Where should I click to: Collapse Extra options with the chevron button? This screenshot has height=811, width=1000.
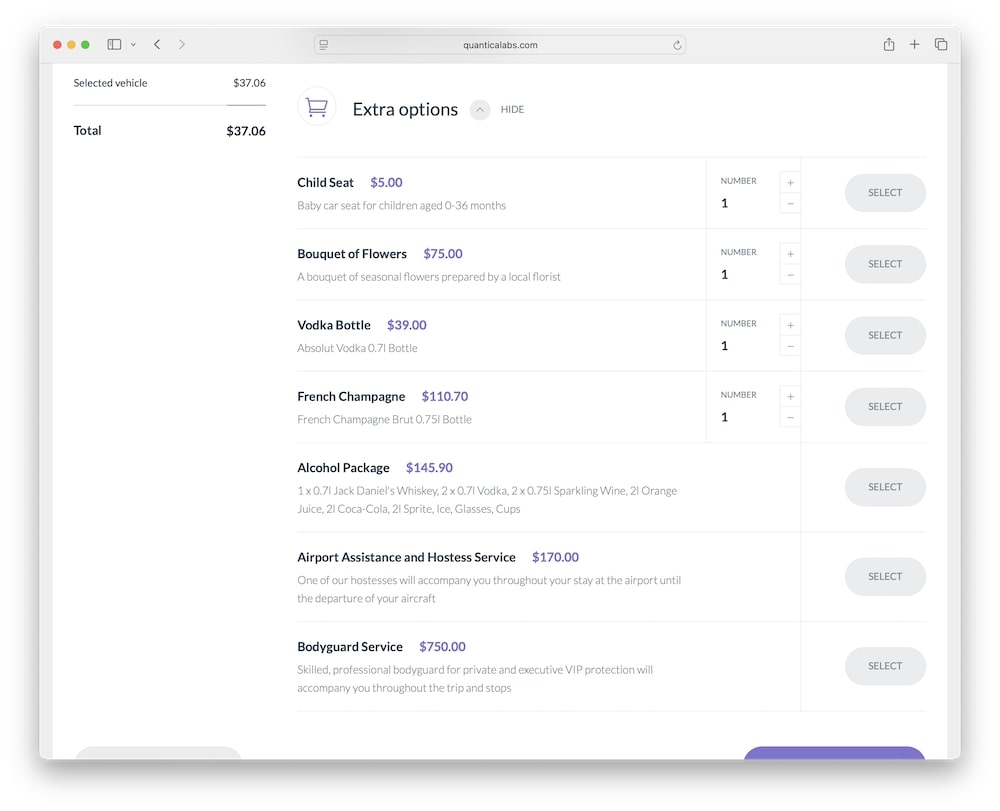click(480, 110)
